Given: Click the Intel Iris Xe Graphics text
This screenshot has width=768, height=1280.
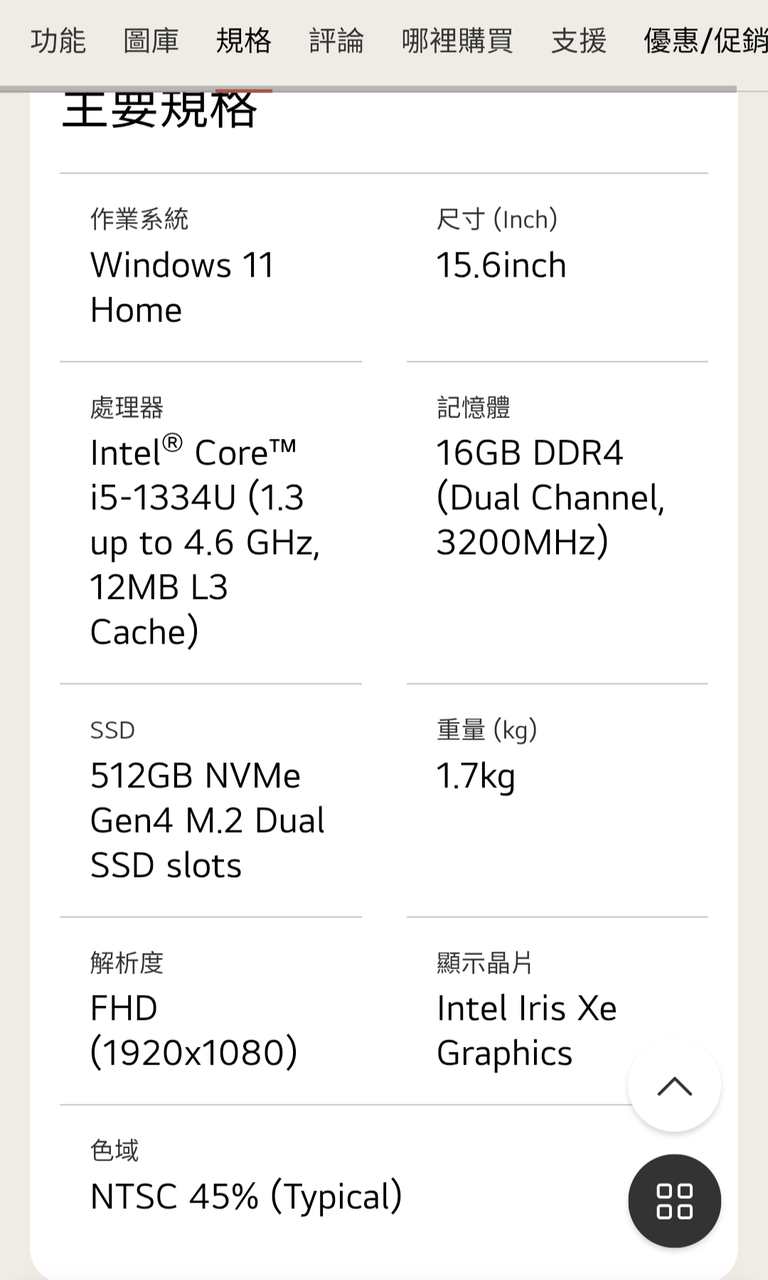Looking at the screenshot, I should (x=526, y=1030).
